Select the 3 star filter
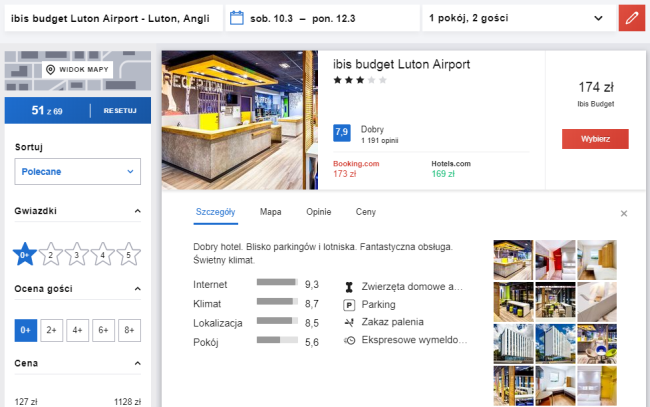The height and width of the screenshot is (407, 650). click(x=77, y=254)
